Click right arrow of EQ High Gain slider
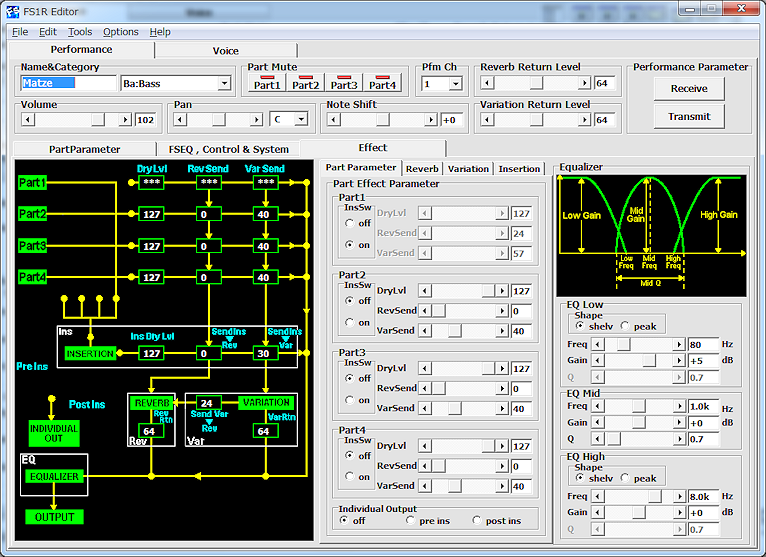Image resolution: width=766 pixels, height=557 pixels. pos(679,513)
